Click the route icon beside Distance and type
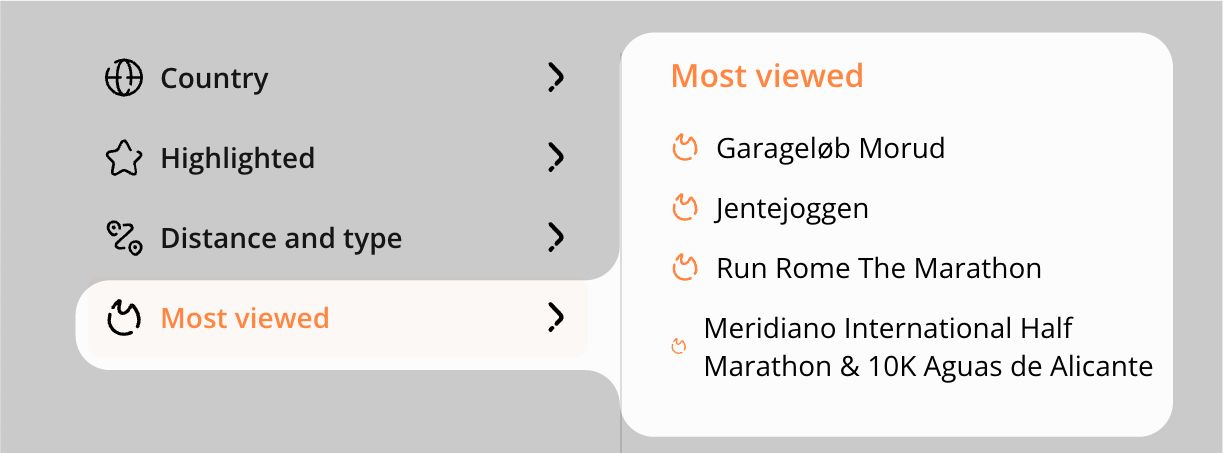The width and height of the screenshot is (1223, 453). [124, 238]
